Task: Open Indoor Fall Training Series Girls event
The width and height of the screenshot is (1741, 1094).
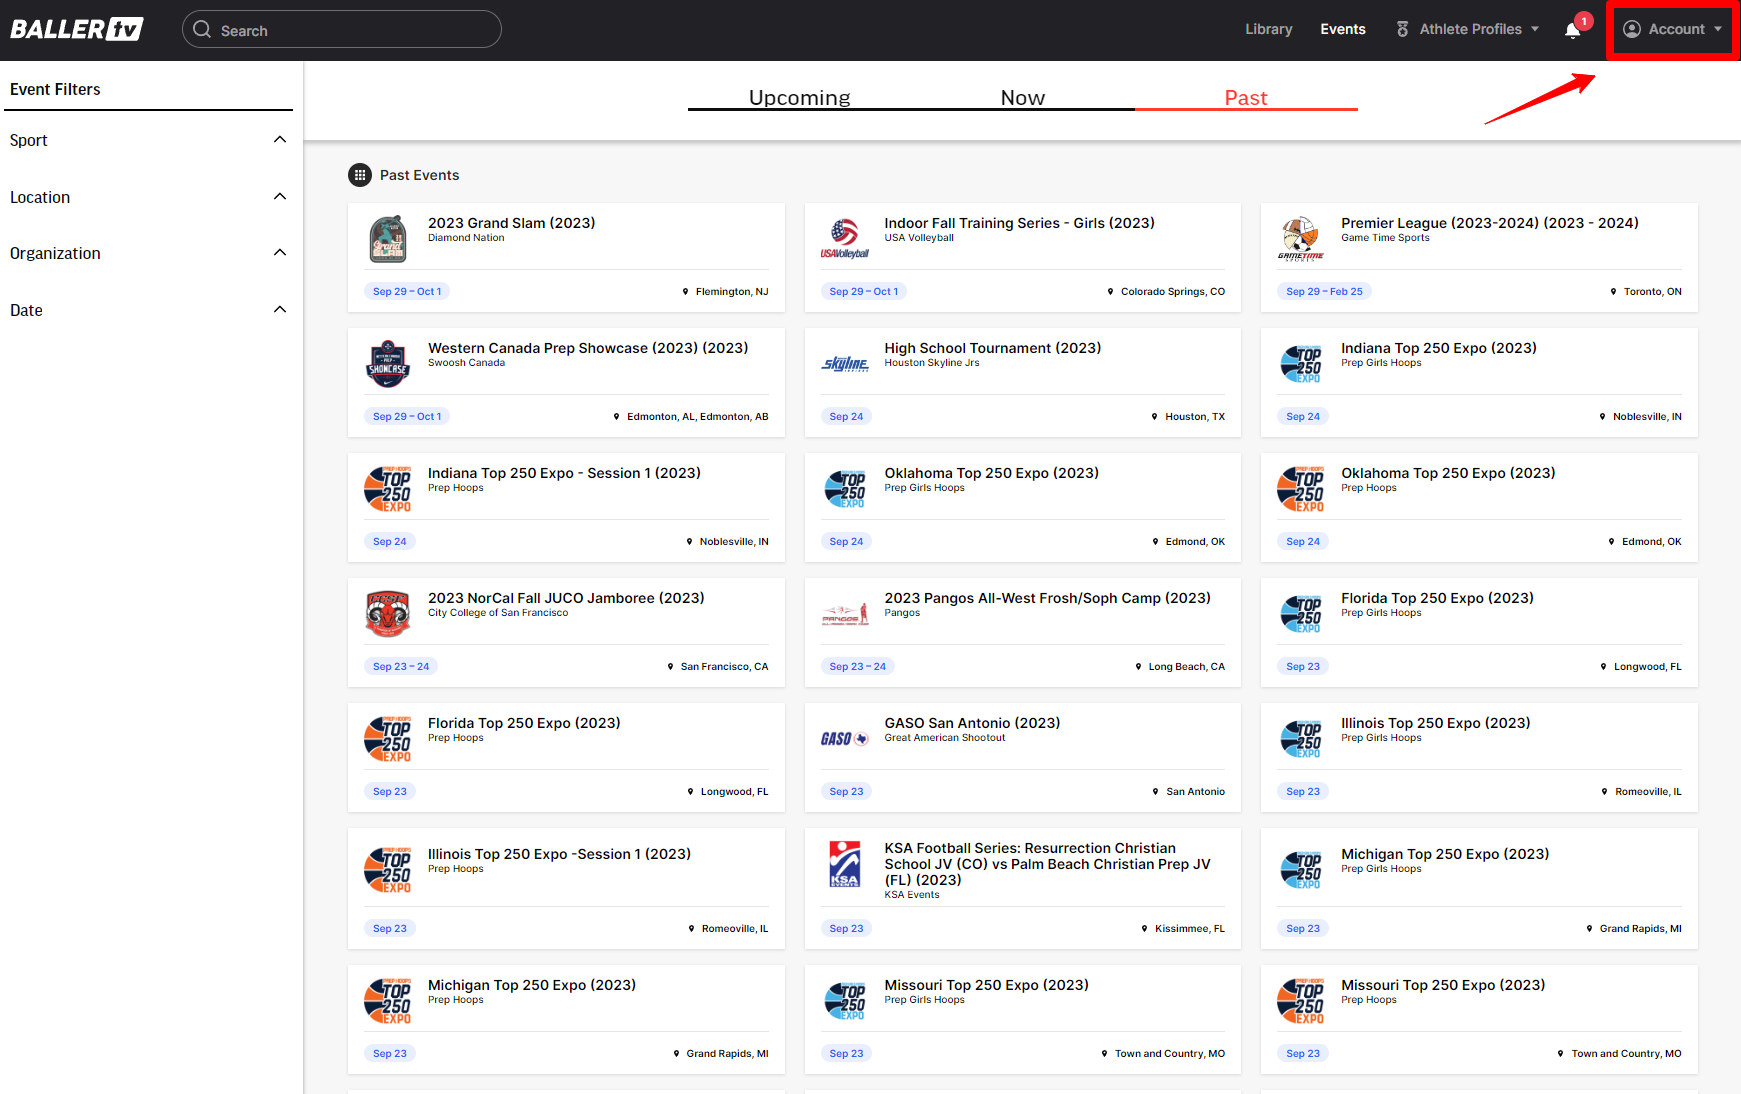Action: pos(1019,223)
